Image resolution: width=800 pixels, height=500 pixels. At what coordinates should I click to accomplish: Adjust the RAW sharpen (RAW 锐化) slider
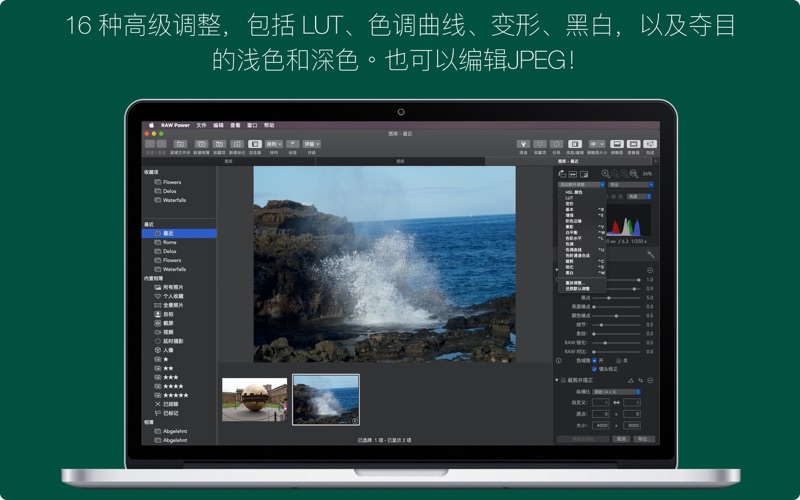[605, 342]
